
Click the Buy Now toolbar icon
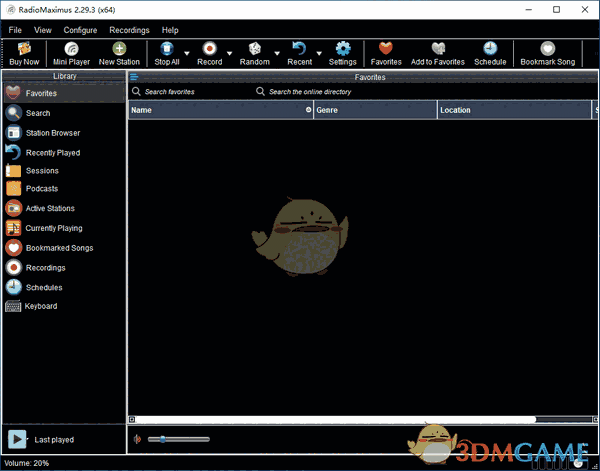pos(24,54)
